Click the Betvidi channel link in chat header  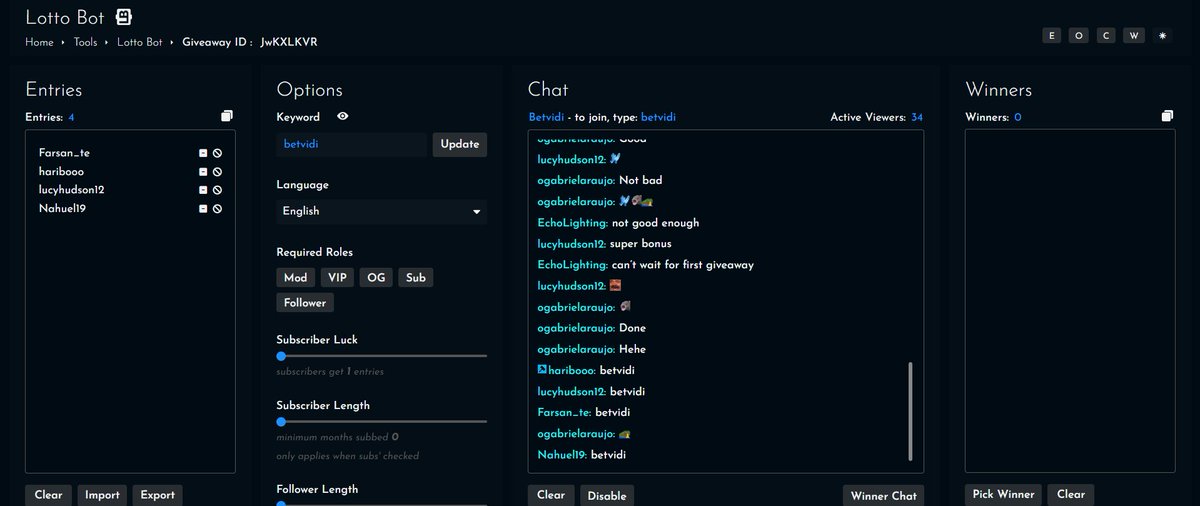pyautogui.click(x=548, y=117)
